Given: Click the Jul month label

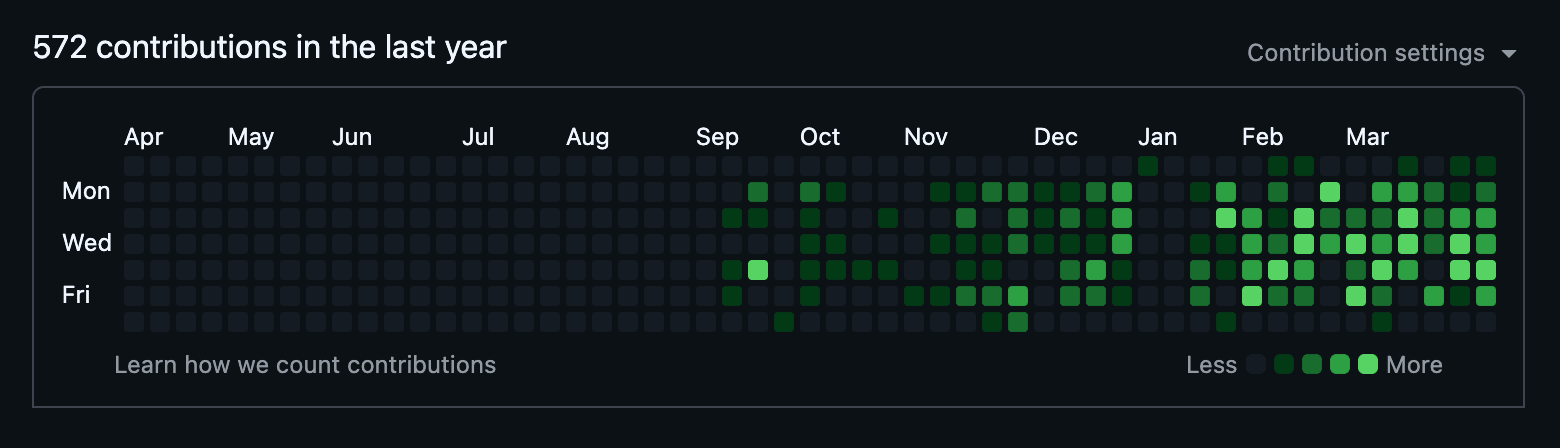Looking at the screenshot, I should 478,137.
